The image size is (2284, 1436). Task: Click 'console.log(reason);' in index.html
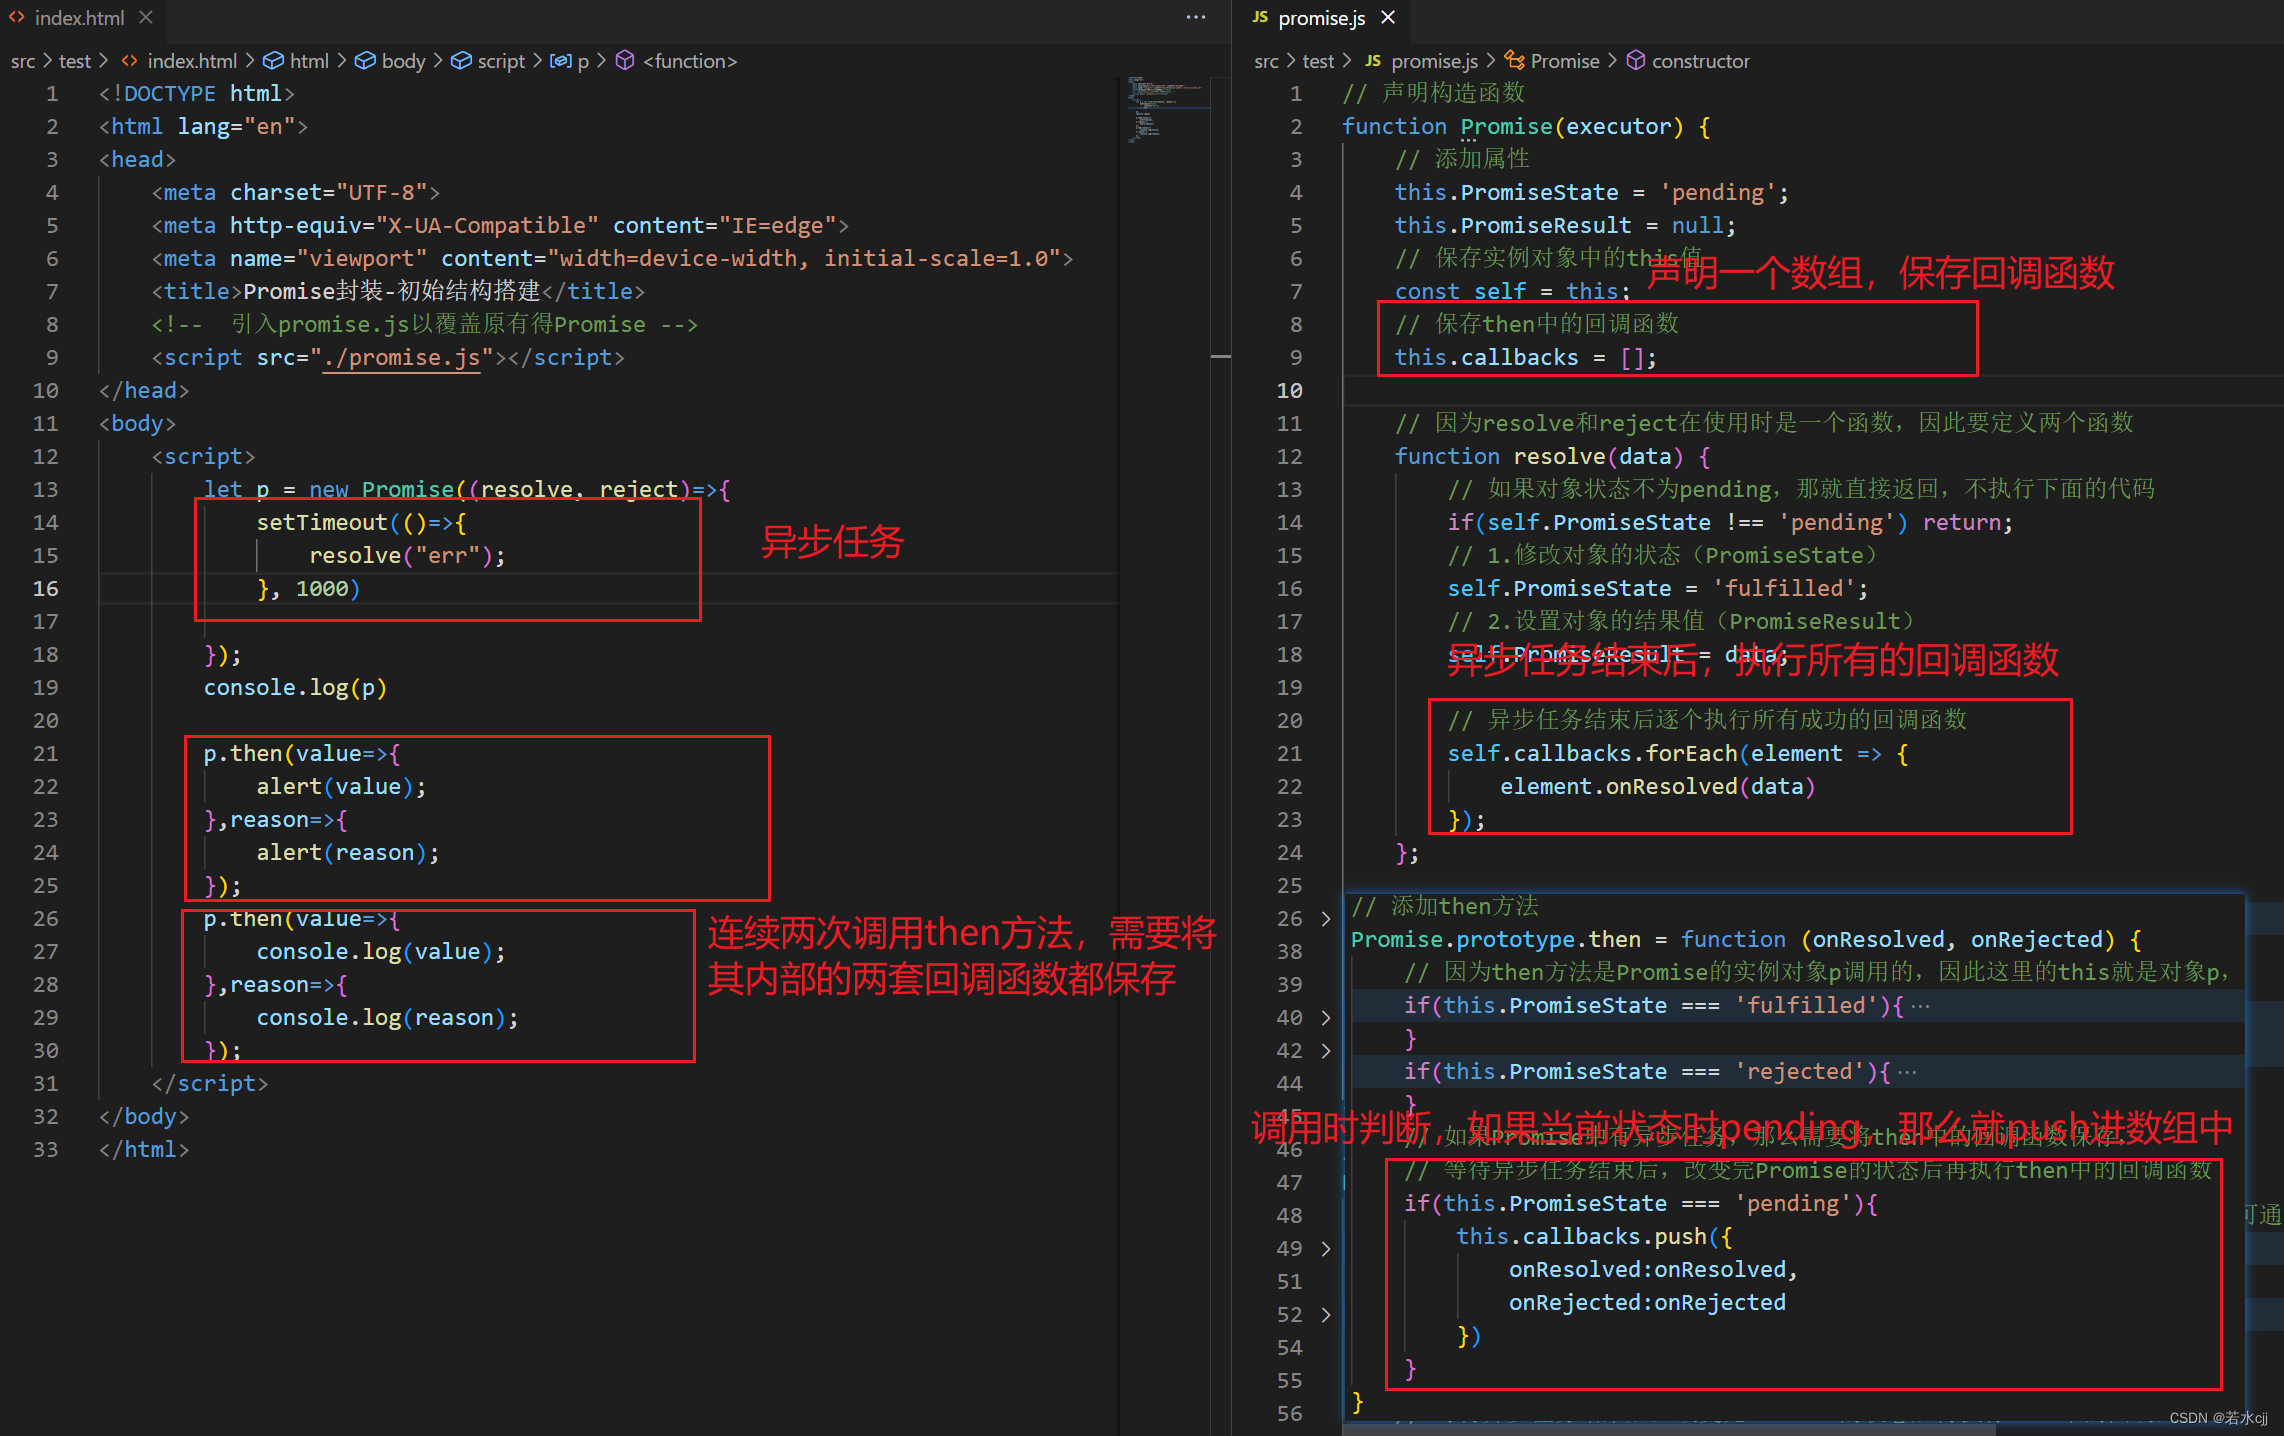[387, 1018]
